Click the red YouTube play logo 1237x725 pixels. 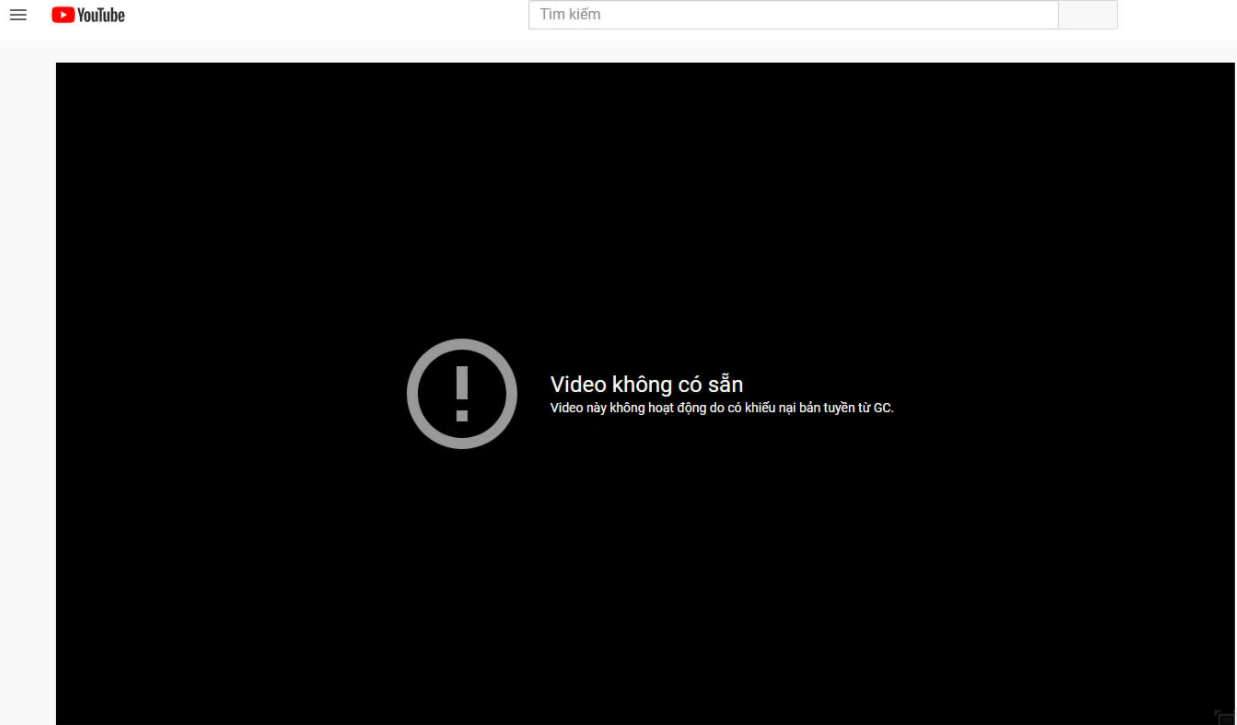tap(63, 15)
